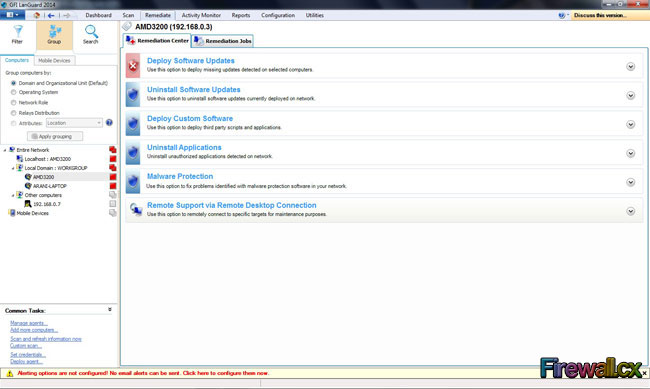650x389 pixels.
Task: Open Deploy Software Updates heading link
Action: click(191, 61)
